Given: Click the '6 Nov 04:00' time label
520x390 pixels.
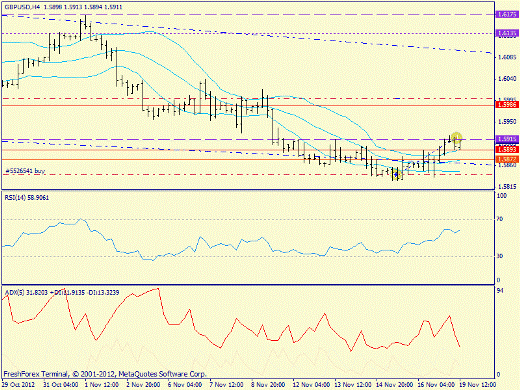Looking at the screenshot, I should click(x=185, y=385).
